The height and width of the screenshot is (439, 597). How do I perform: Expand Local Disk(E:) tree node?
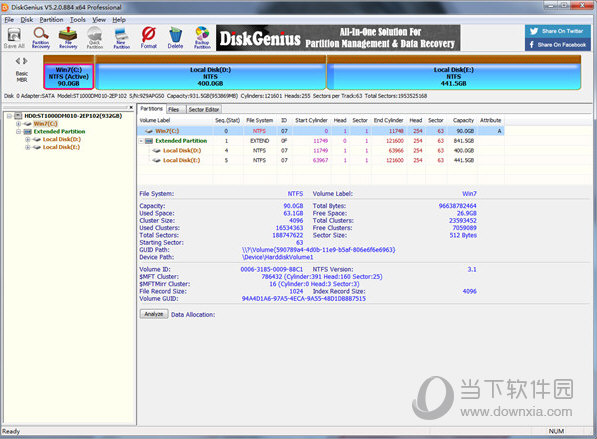tap(27, 147)
